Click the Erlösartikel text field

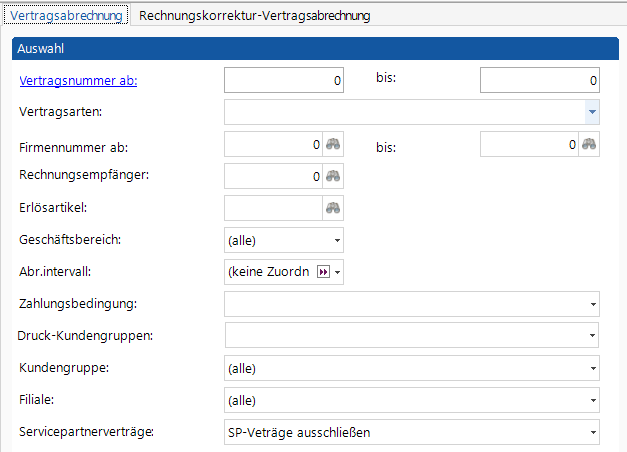click(272, 208)
